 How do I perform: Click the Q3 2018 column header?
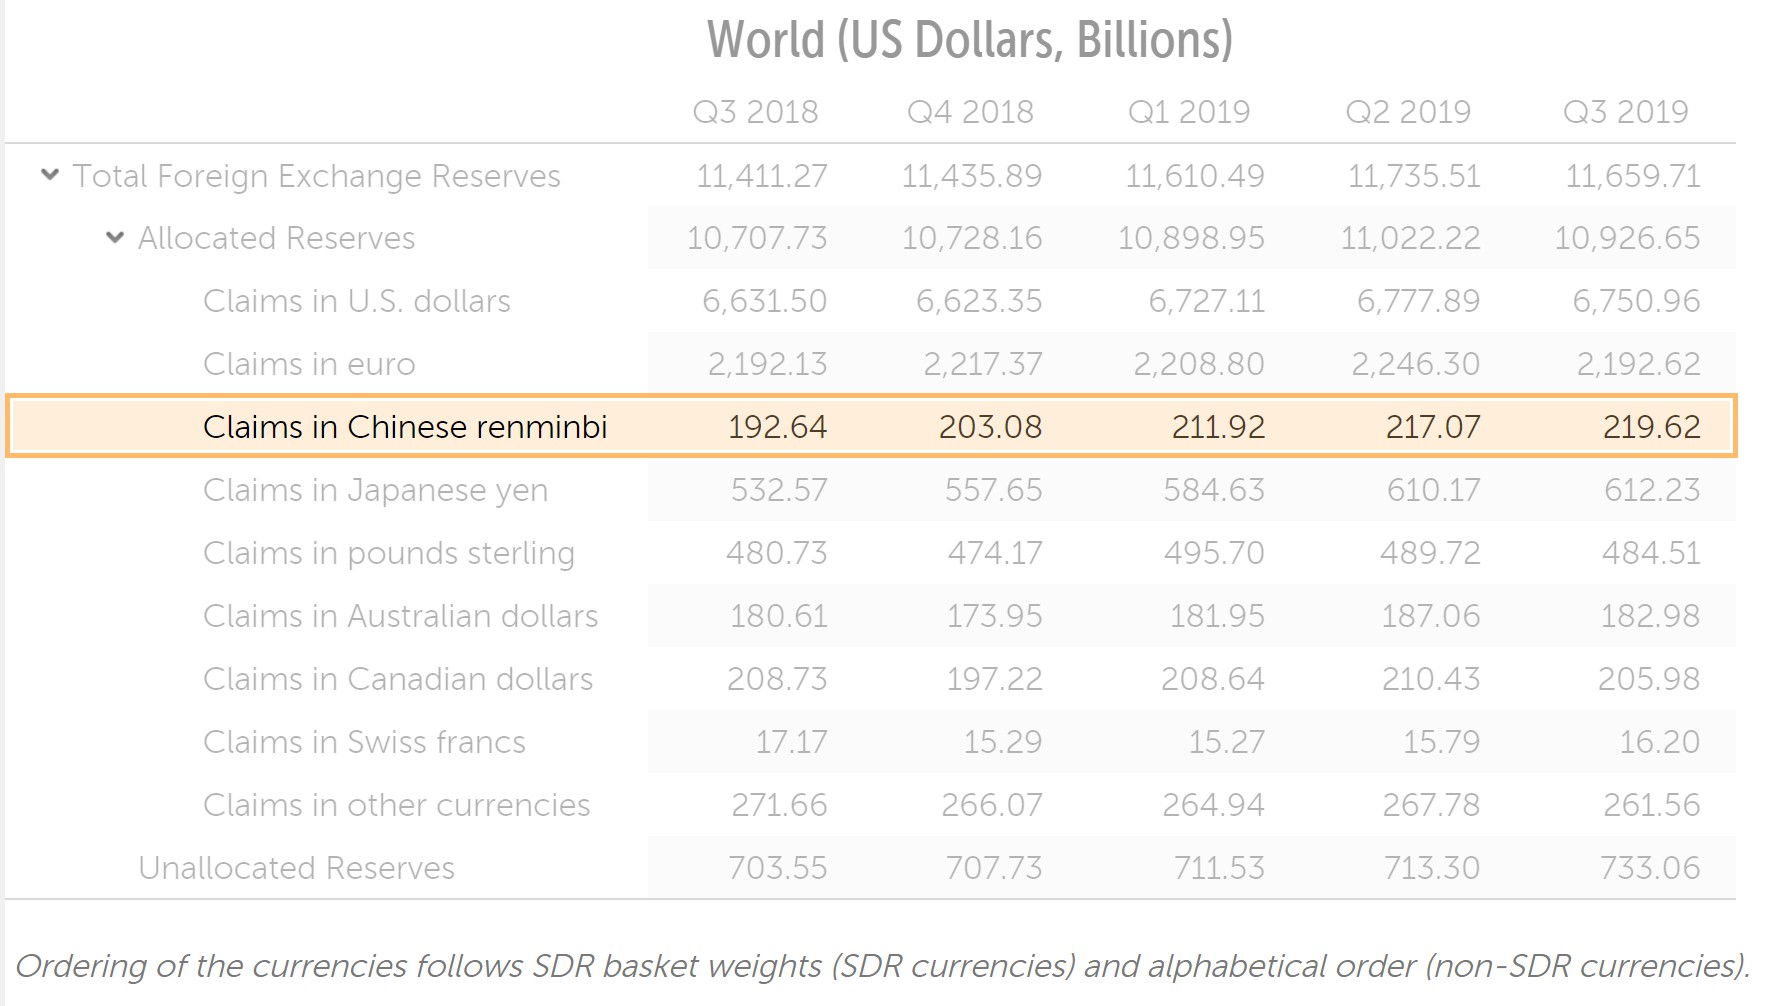tap(755, 112)
